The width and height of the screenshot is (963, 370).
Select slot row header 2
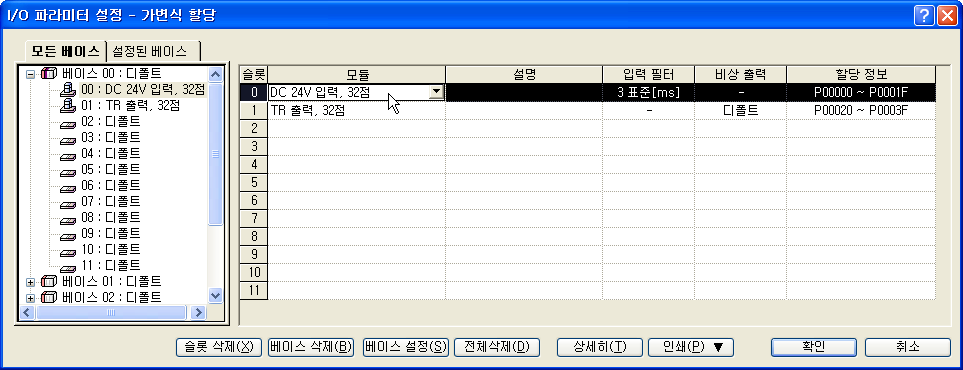pos(254,128)
